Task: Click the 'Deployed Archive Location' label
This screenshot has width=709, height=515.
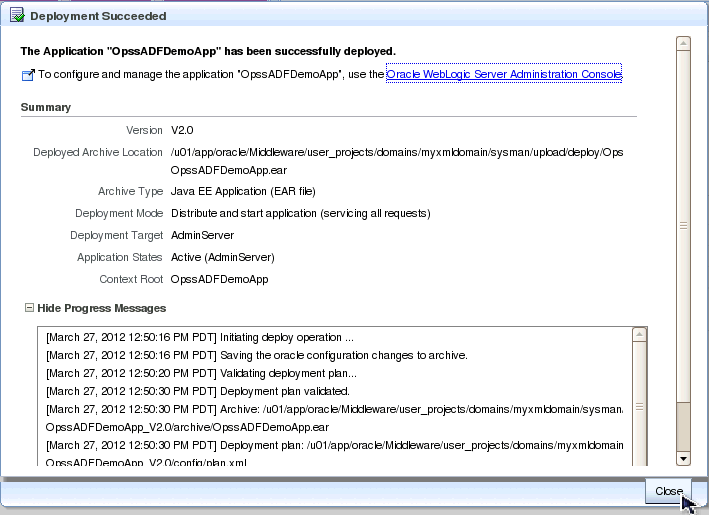Action: tap(98, 152)
